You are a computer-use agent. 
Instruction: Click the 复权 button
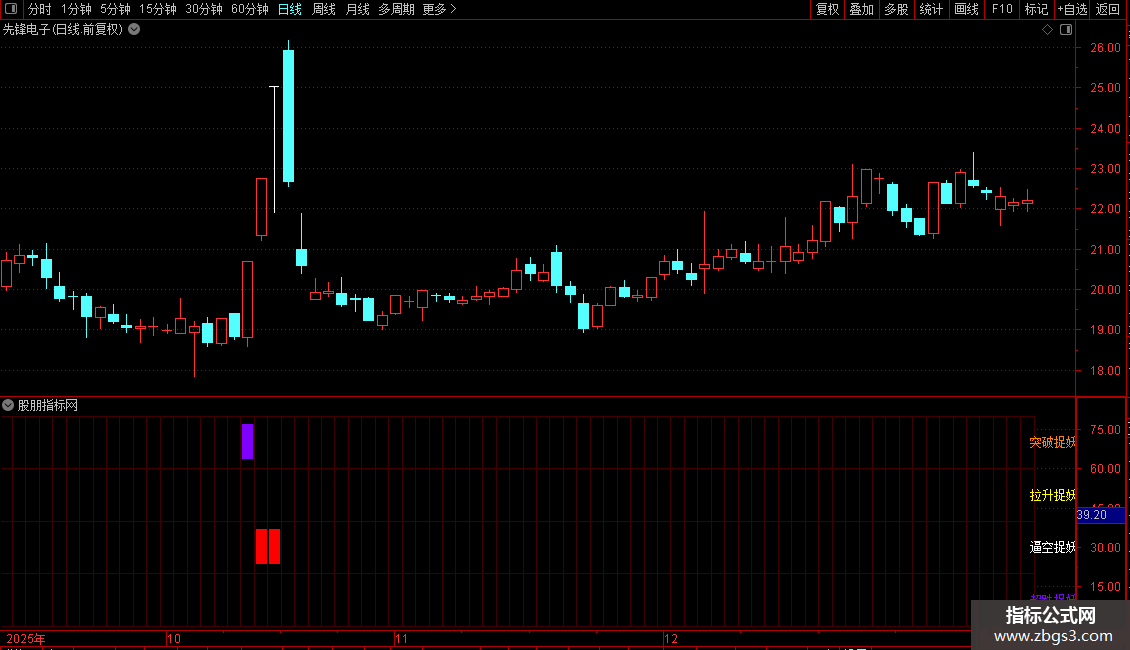point(827,9)
